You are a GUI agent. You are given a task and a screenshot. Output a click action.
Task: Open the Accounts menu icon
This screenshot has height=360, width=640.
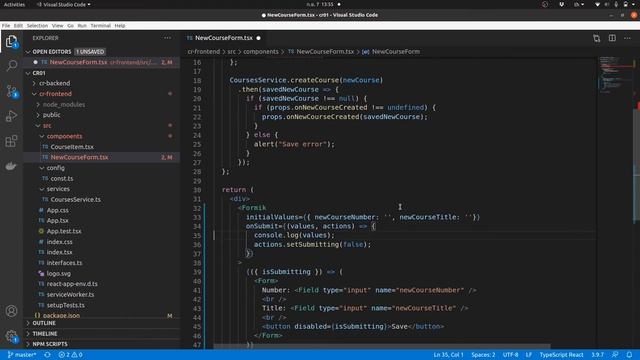11,311
